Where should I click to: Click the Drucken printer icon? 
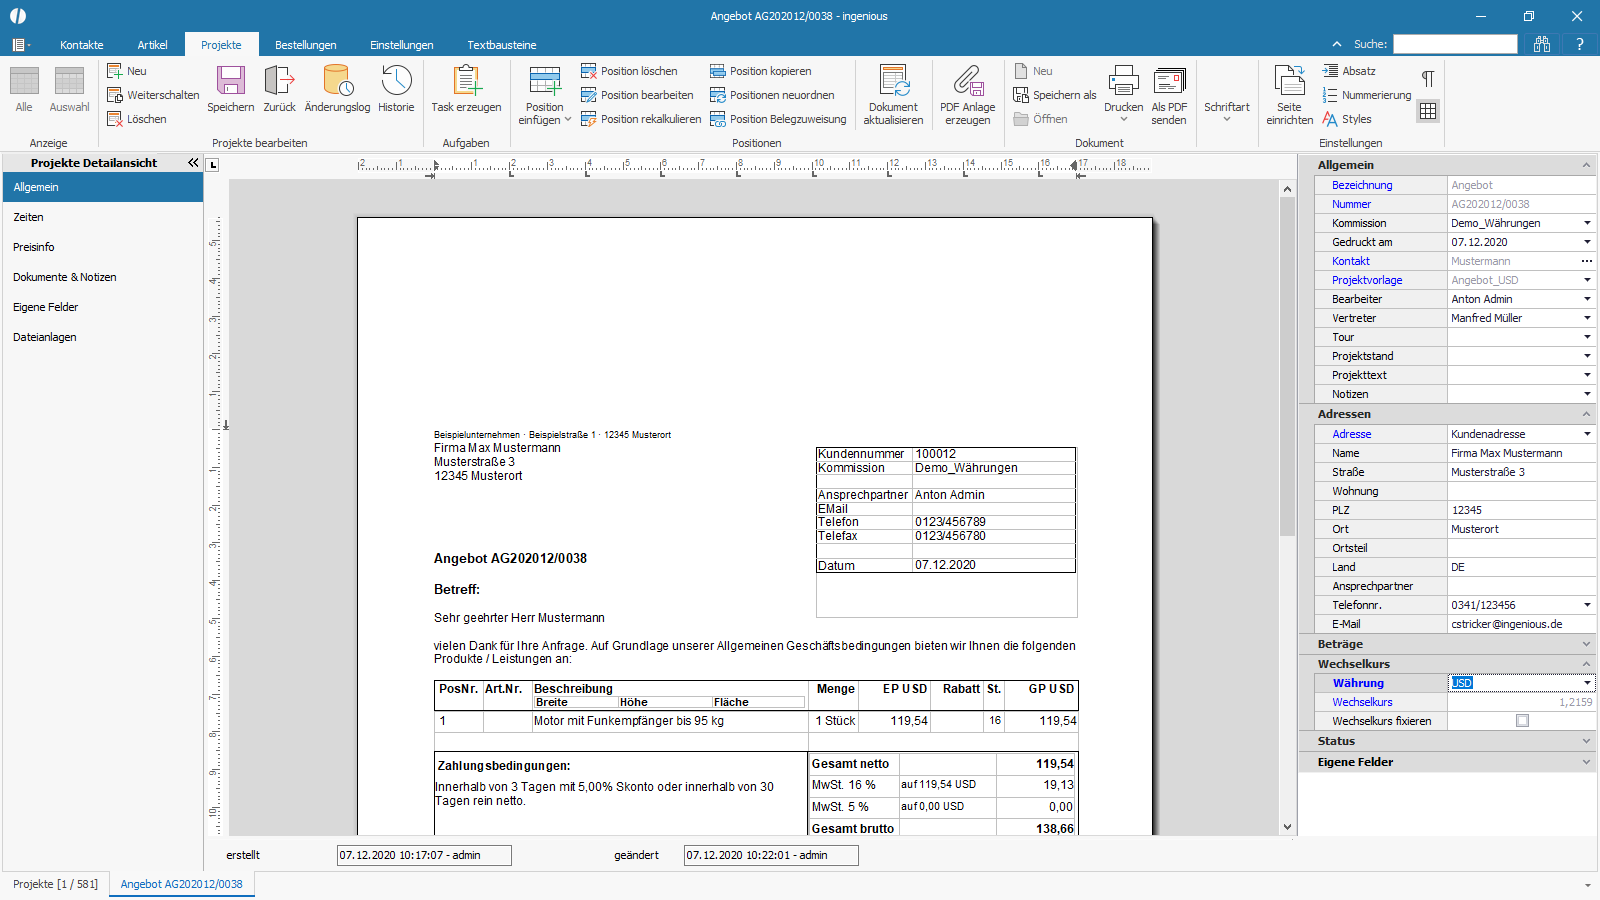pyautogui.click(x=1123, y=80)
